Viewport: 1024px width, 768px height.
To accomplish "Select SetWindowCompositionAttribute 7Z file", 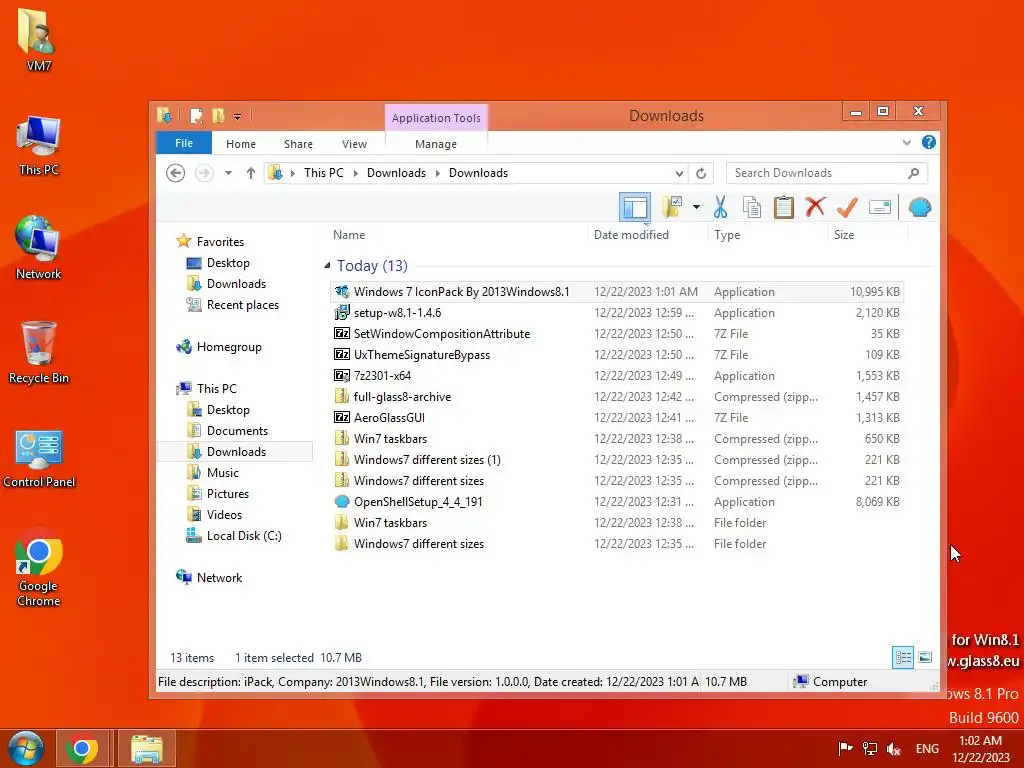I will pos(617,334).
